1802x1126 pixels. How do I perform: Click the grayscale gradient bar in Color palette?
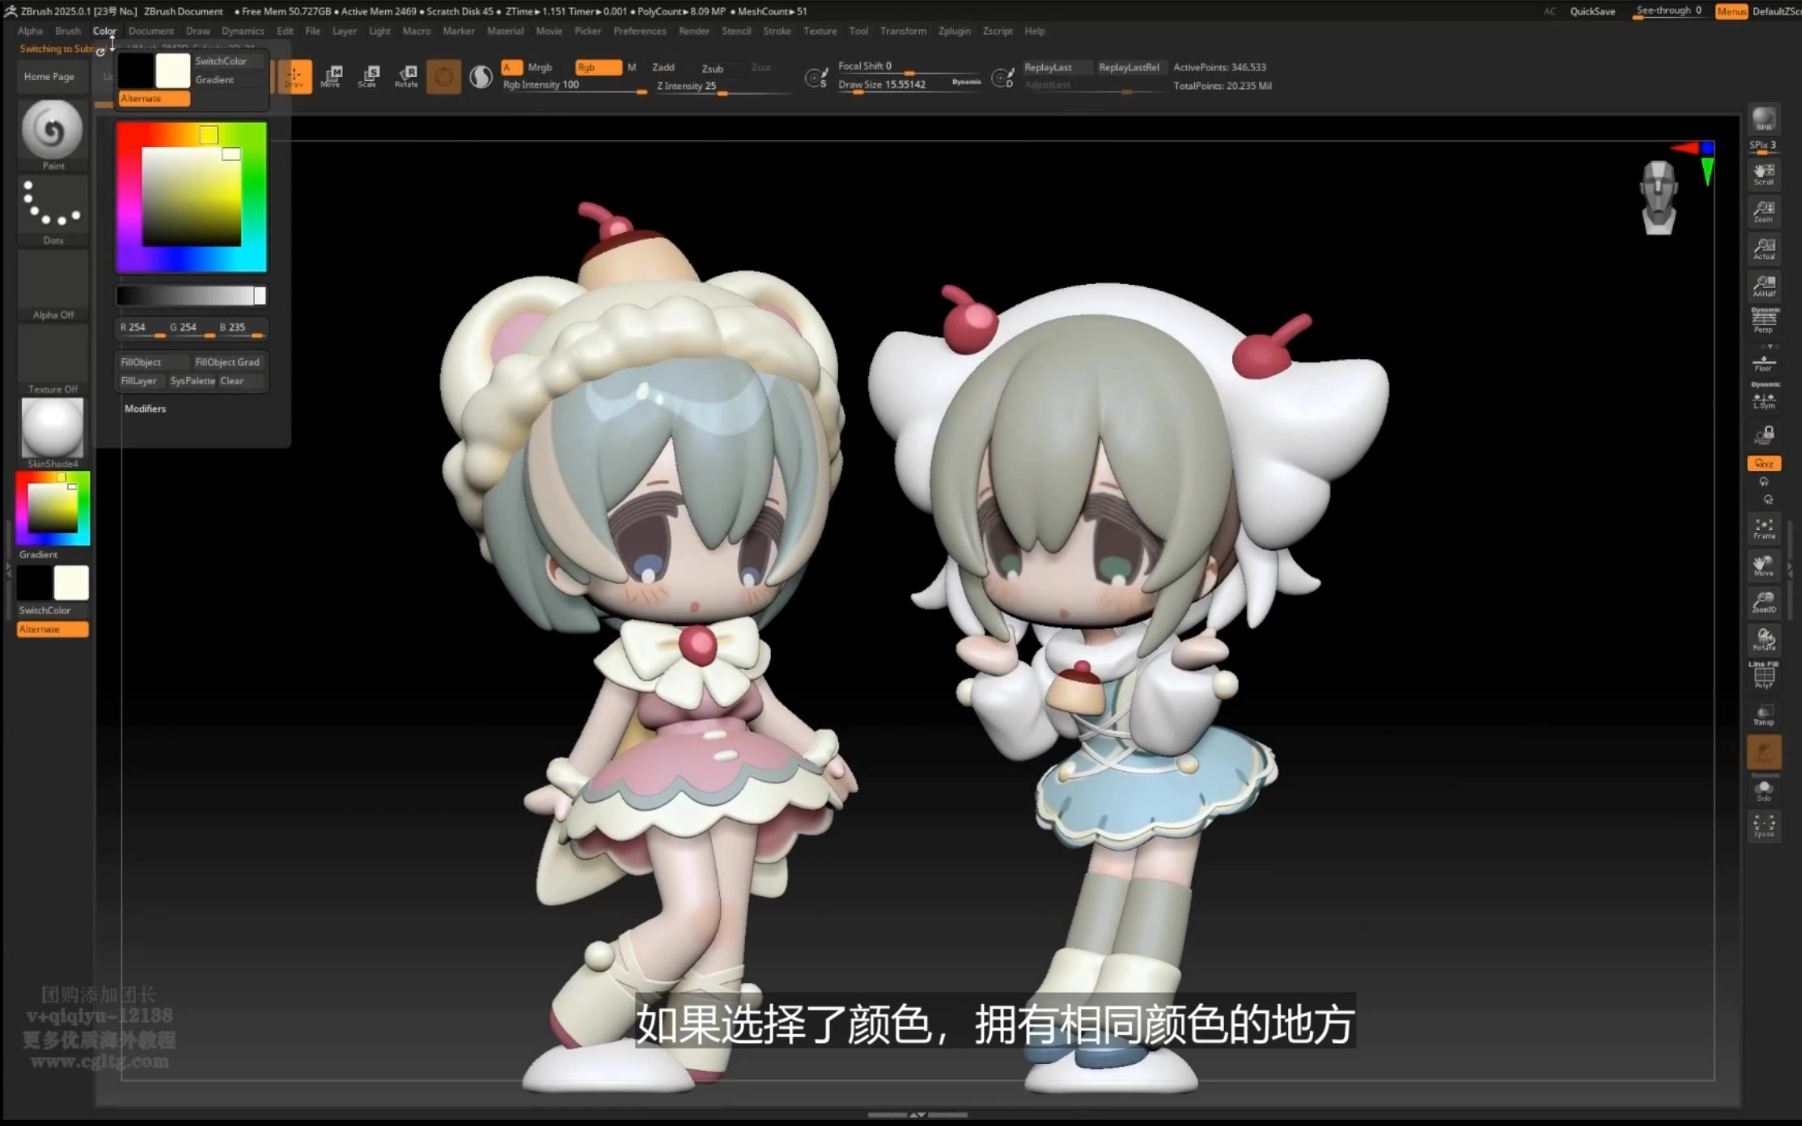pos(191,295)
